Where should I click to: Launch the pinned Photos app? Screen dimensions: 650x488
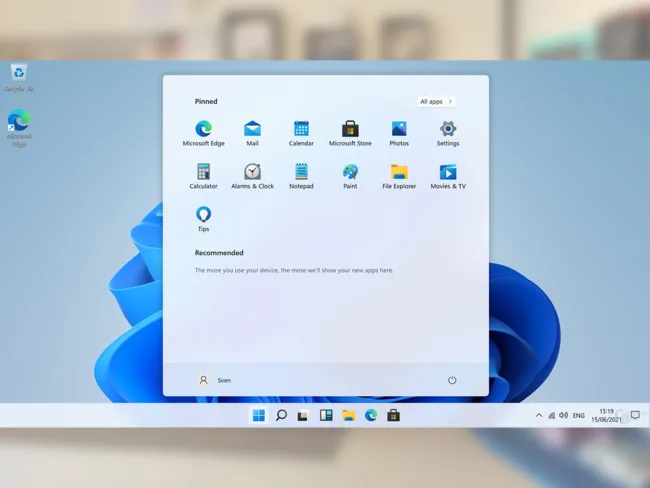point(399,133)
